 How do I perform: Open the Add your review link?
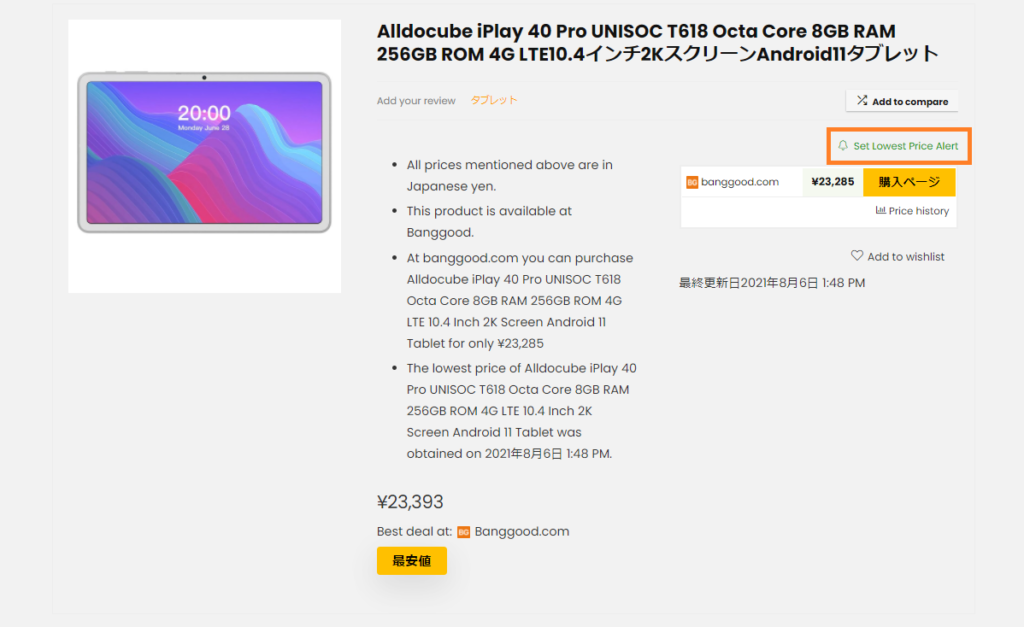click(416, 101)
